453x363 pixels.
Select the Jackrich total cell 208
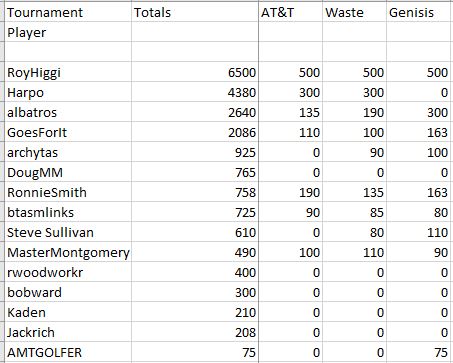coord(195,332)
